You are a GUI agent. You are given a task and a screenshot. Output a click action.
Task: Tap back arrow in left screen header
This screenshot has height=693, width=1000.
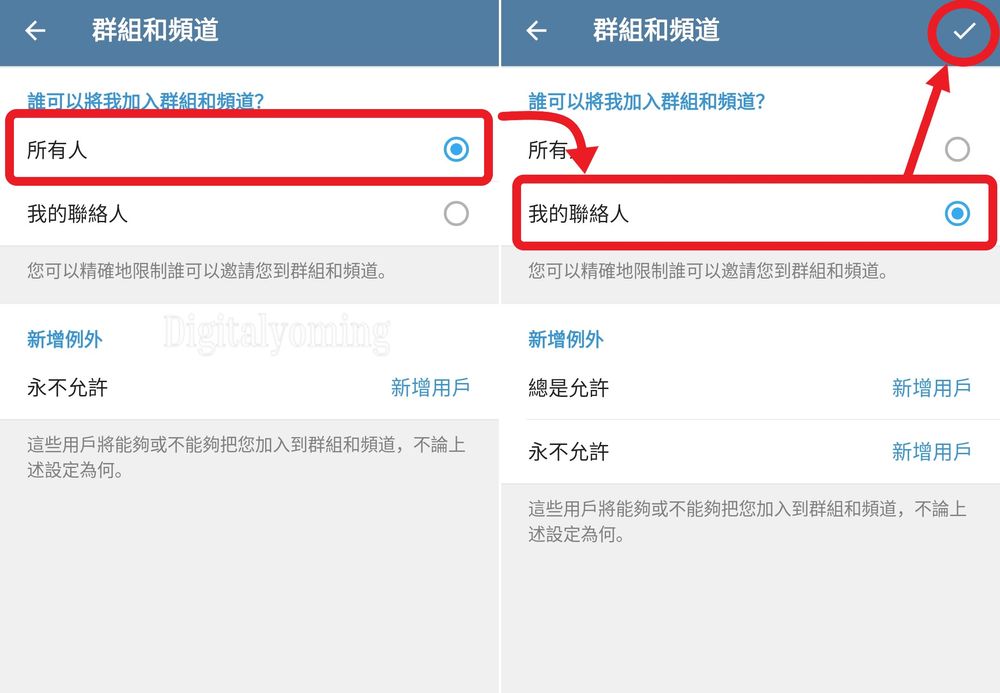point(35,30)
